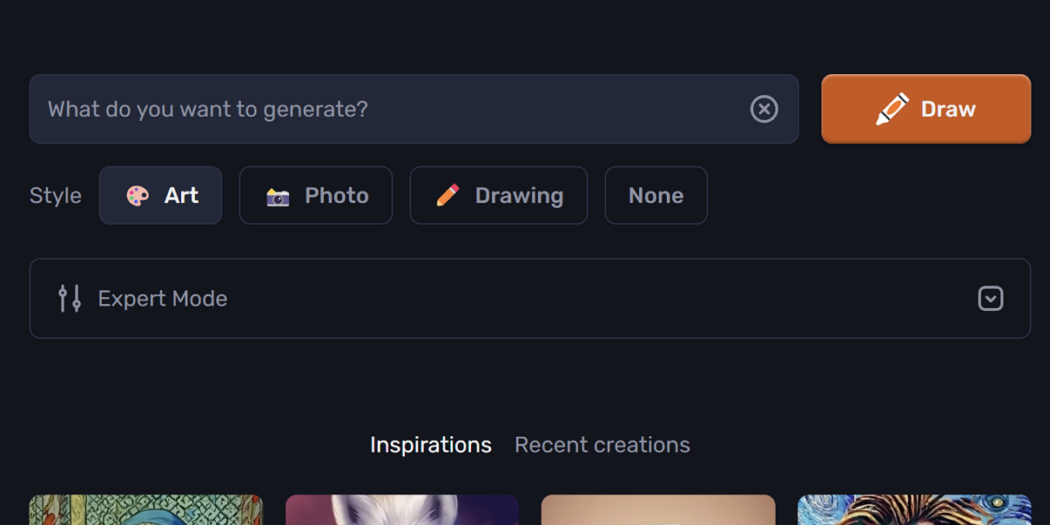Open the white fox inspiration thumbnail
This screenshot has height=525, width=1050.
click(x=402, y=510)
